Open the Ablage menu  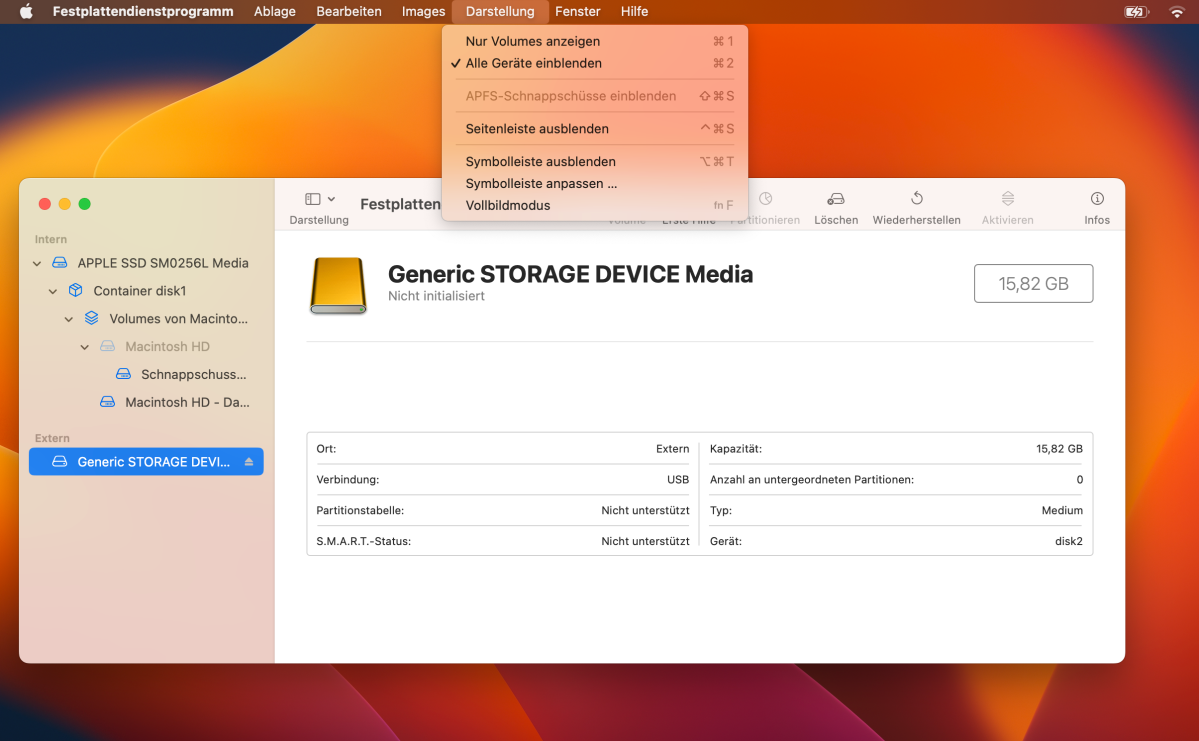click(x=275, y=11)
